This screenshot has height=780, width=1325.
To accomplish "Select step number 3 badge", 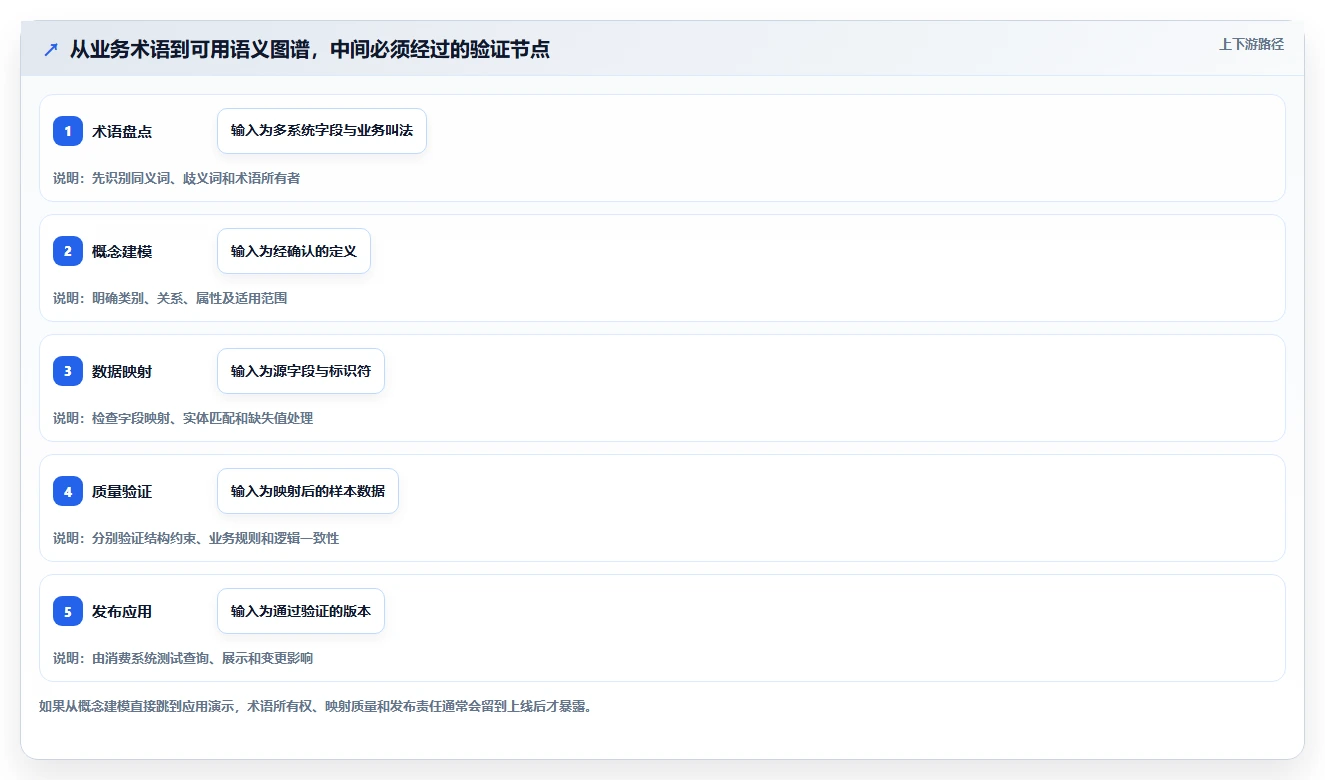I will [x=68, y=371].
